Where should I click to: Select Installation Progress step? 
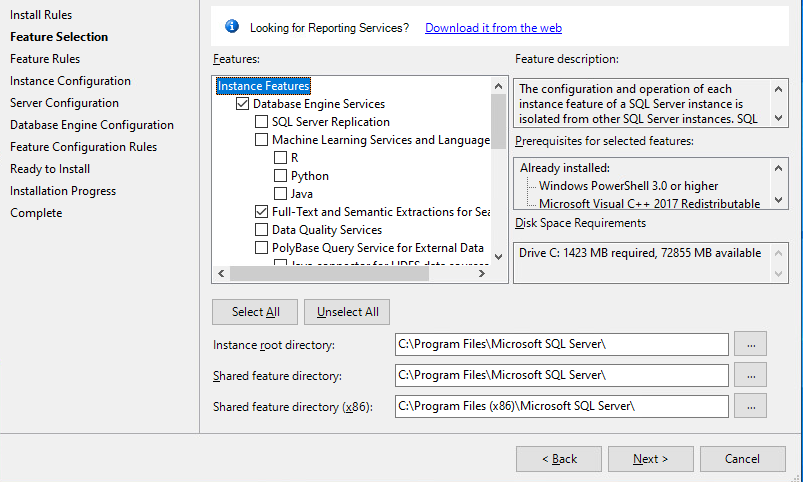tap(63, 191)
